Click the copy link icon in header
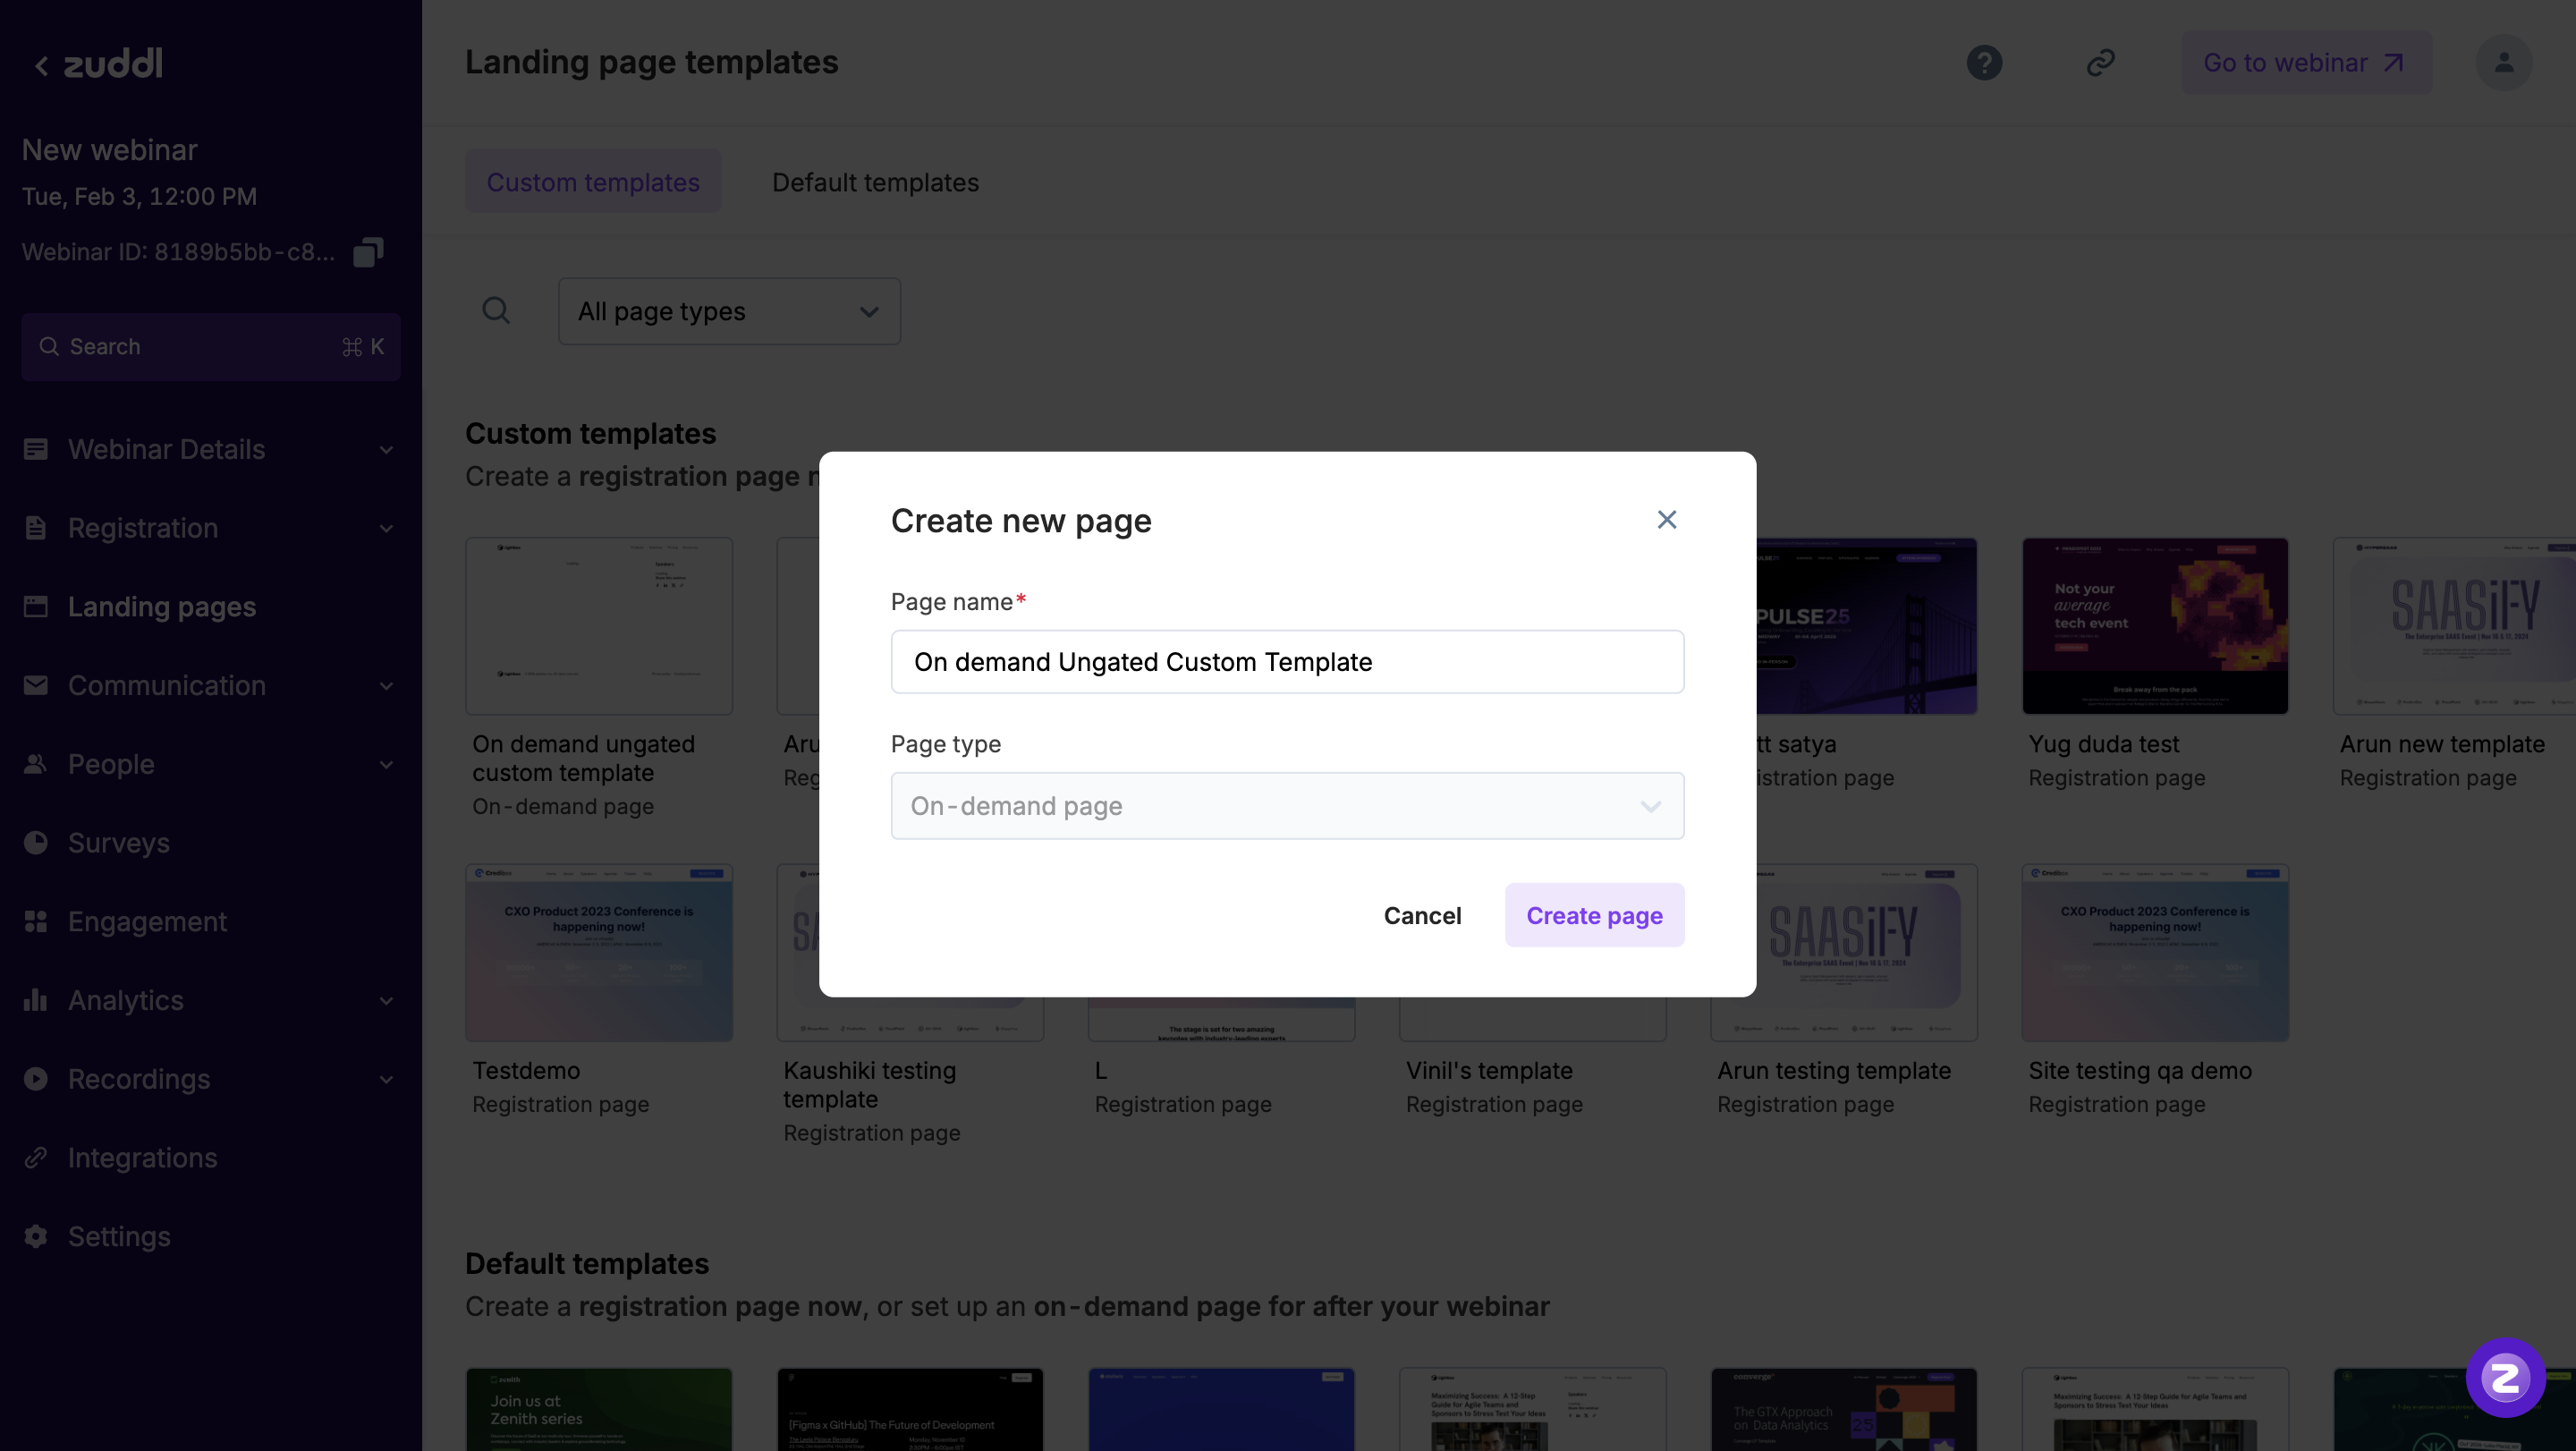This screenshot has height=1451, width=2576. [2100, 63]
